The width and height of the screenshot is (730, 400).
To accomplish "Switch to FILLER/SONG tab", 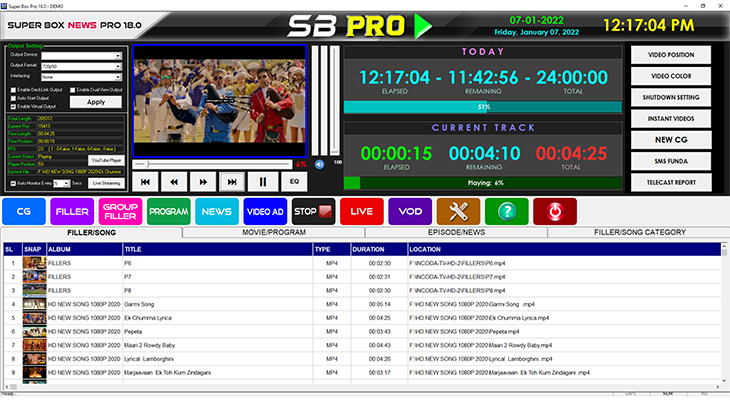I will tap(91, 232).
